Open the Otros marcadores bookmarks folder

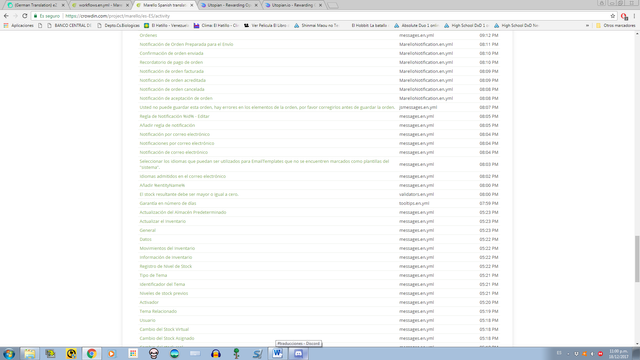point(616,25)
